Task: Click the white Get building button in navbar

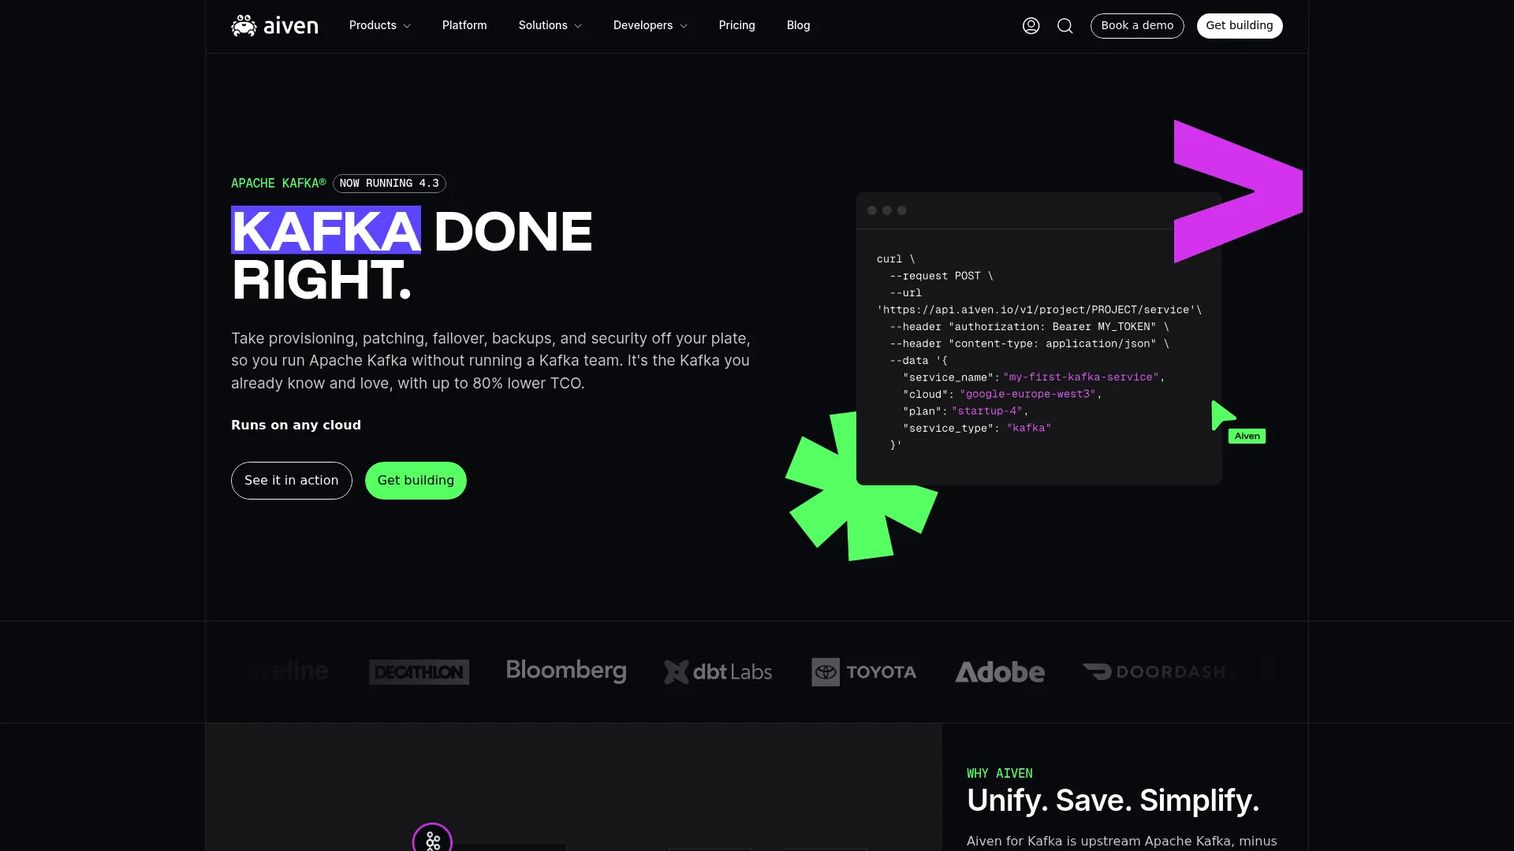Action: click(x=1239, y=26)
